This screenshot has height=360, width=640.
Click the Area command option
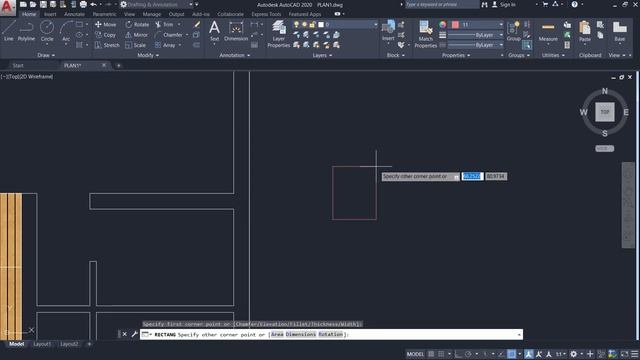click(277, 334)
